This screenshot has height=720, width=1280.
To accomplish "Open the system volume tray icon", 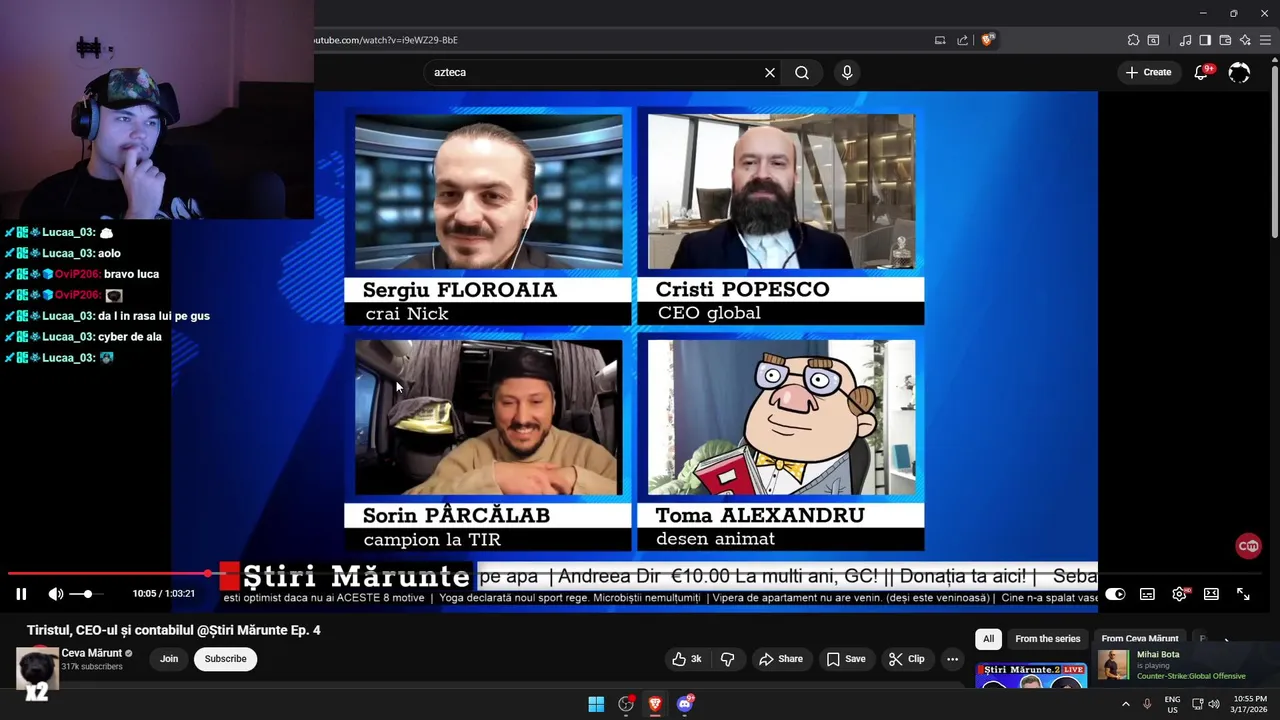I will click(1214, 704).
